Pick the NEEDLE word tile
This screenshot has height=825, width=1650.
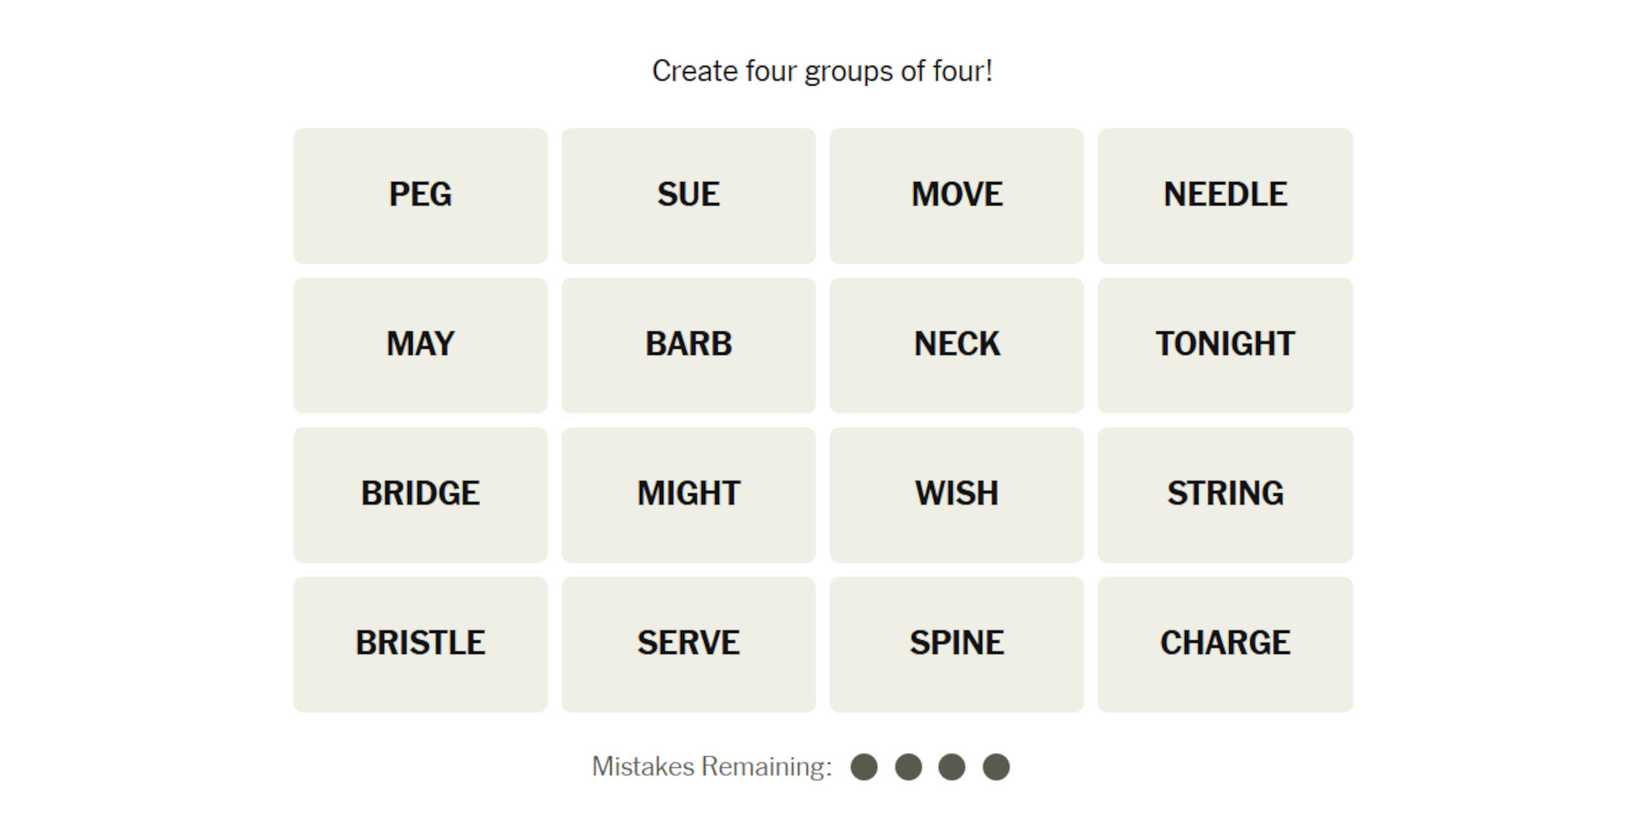click(1225, 195)
